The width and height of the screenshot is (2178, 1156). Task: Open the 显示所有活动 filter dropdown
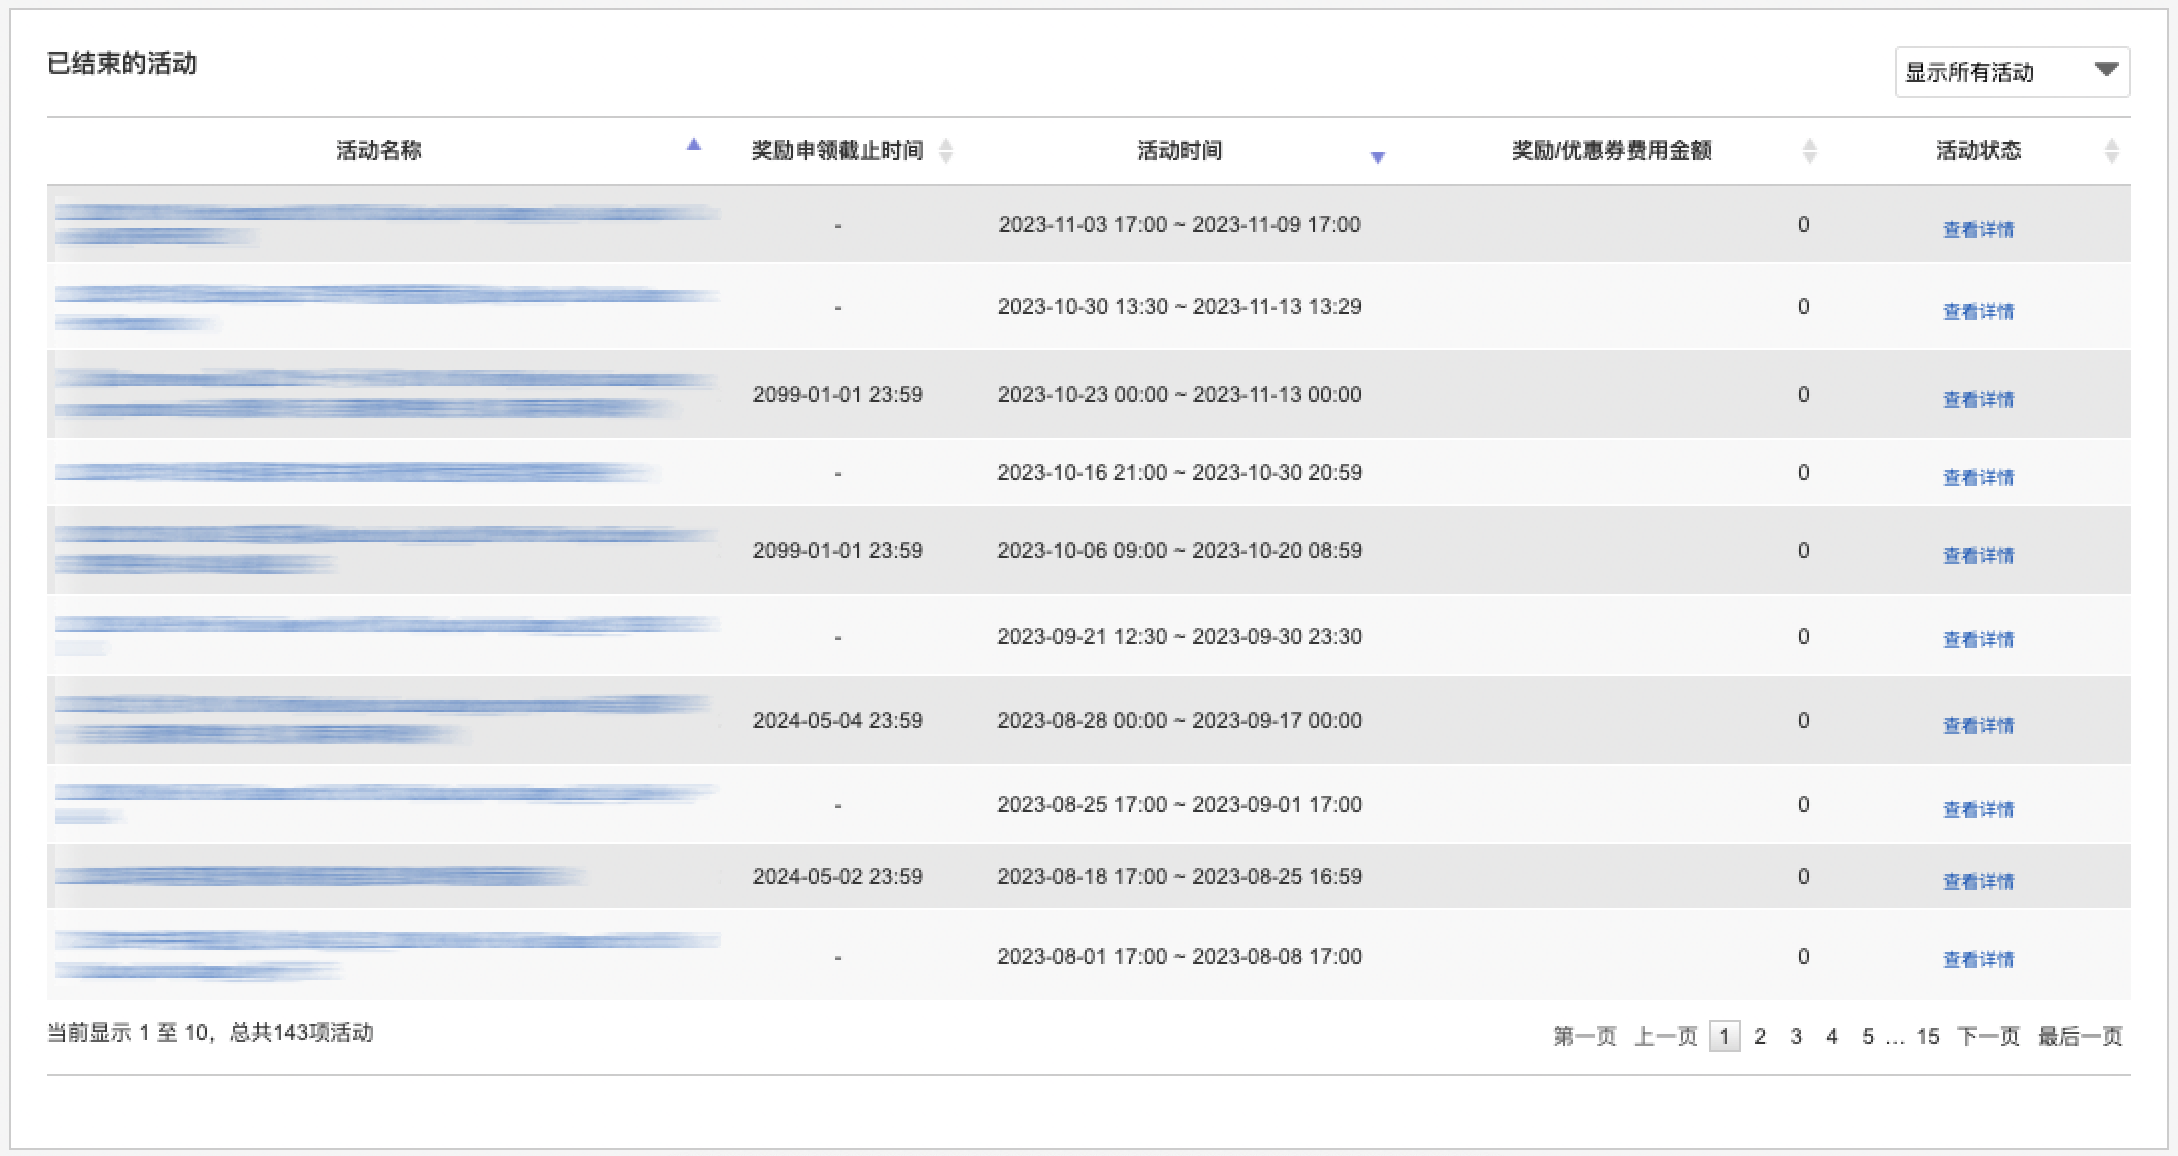pyautogui.click(x=2012, y=72)
